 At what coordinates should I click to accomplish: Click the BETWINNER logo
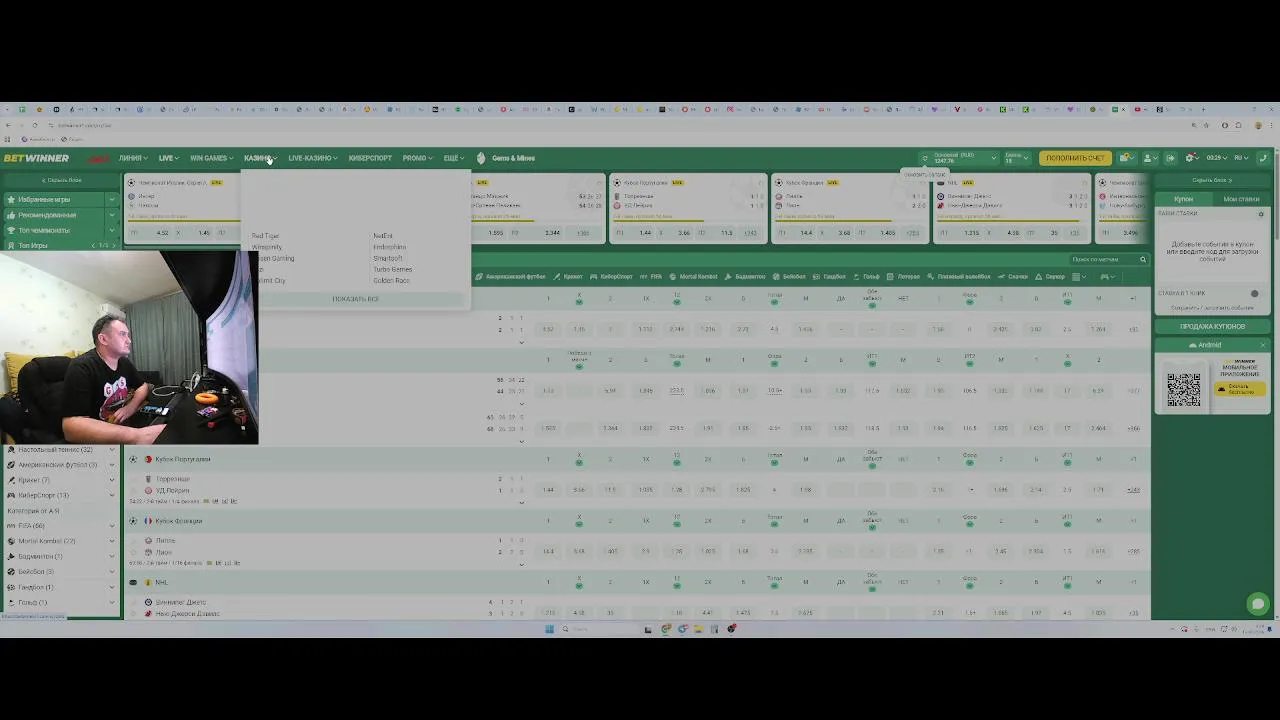35,158
